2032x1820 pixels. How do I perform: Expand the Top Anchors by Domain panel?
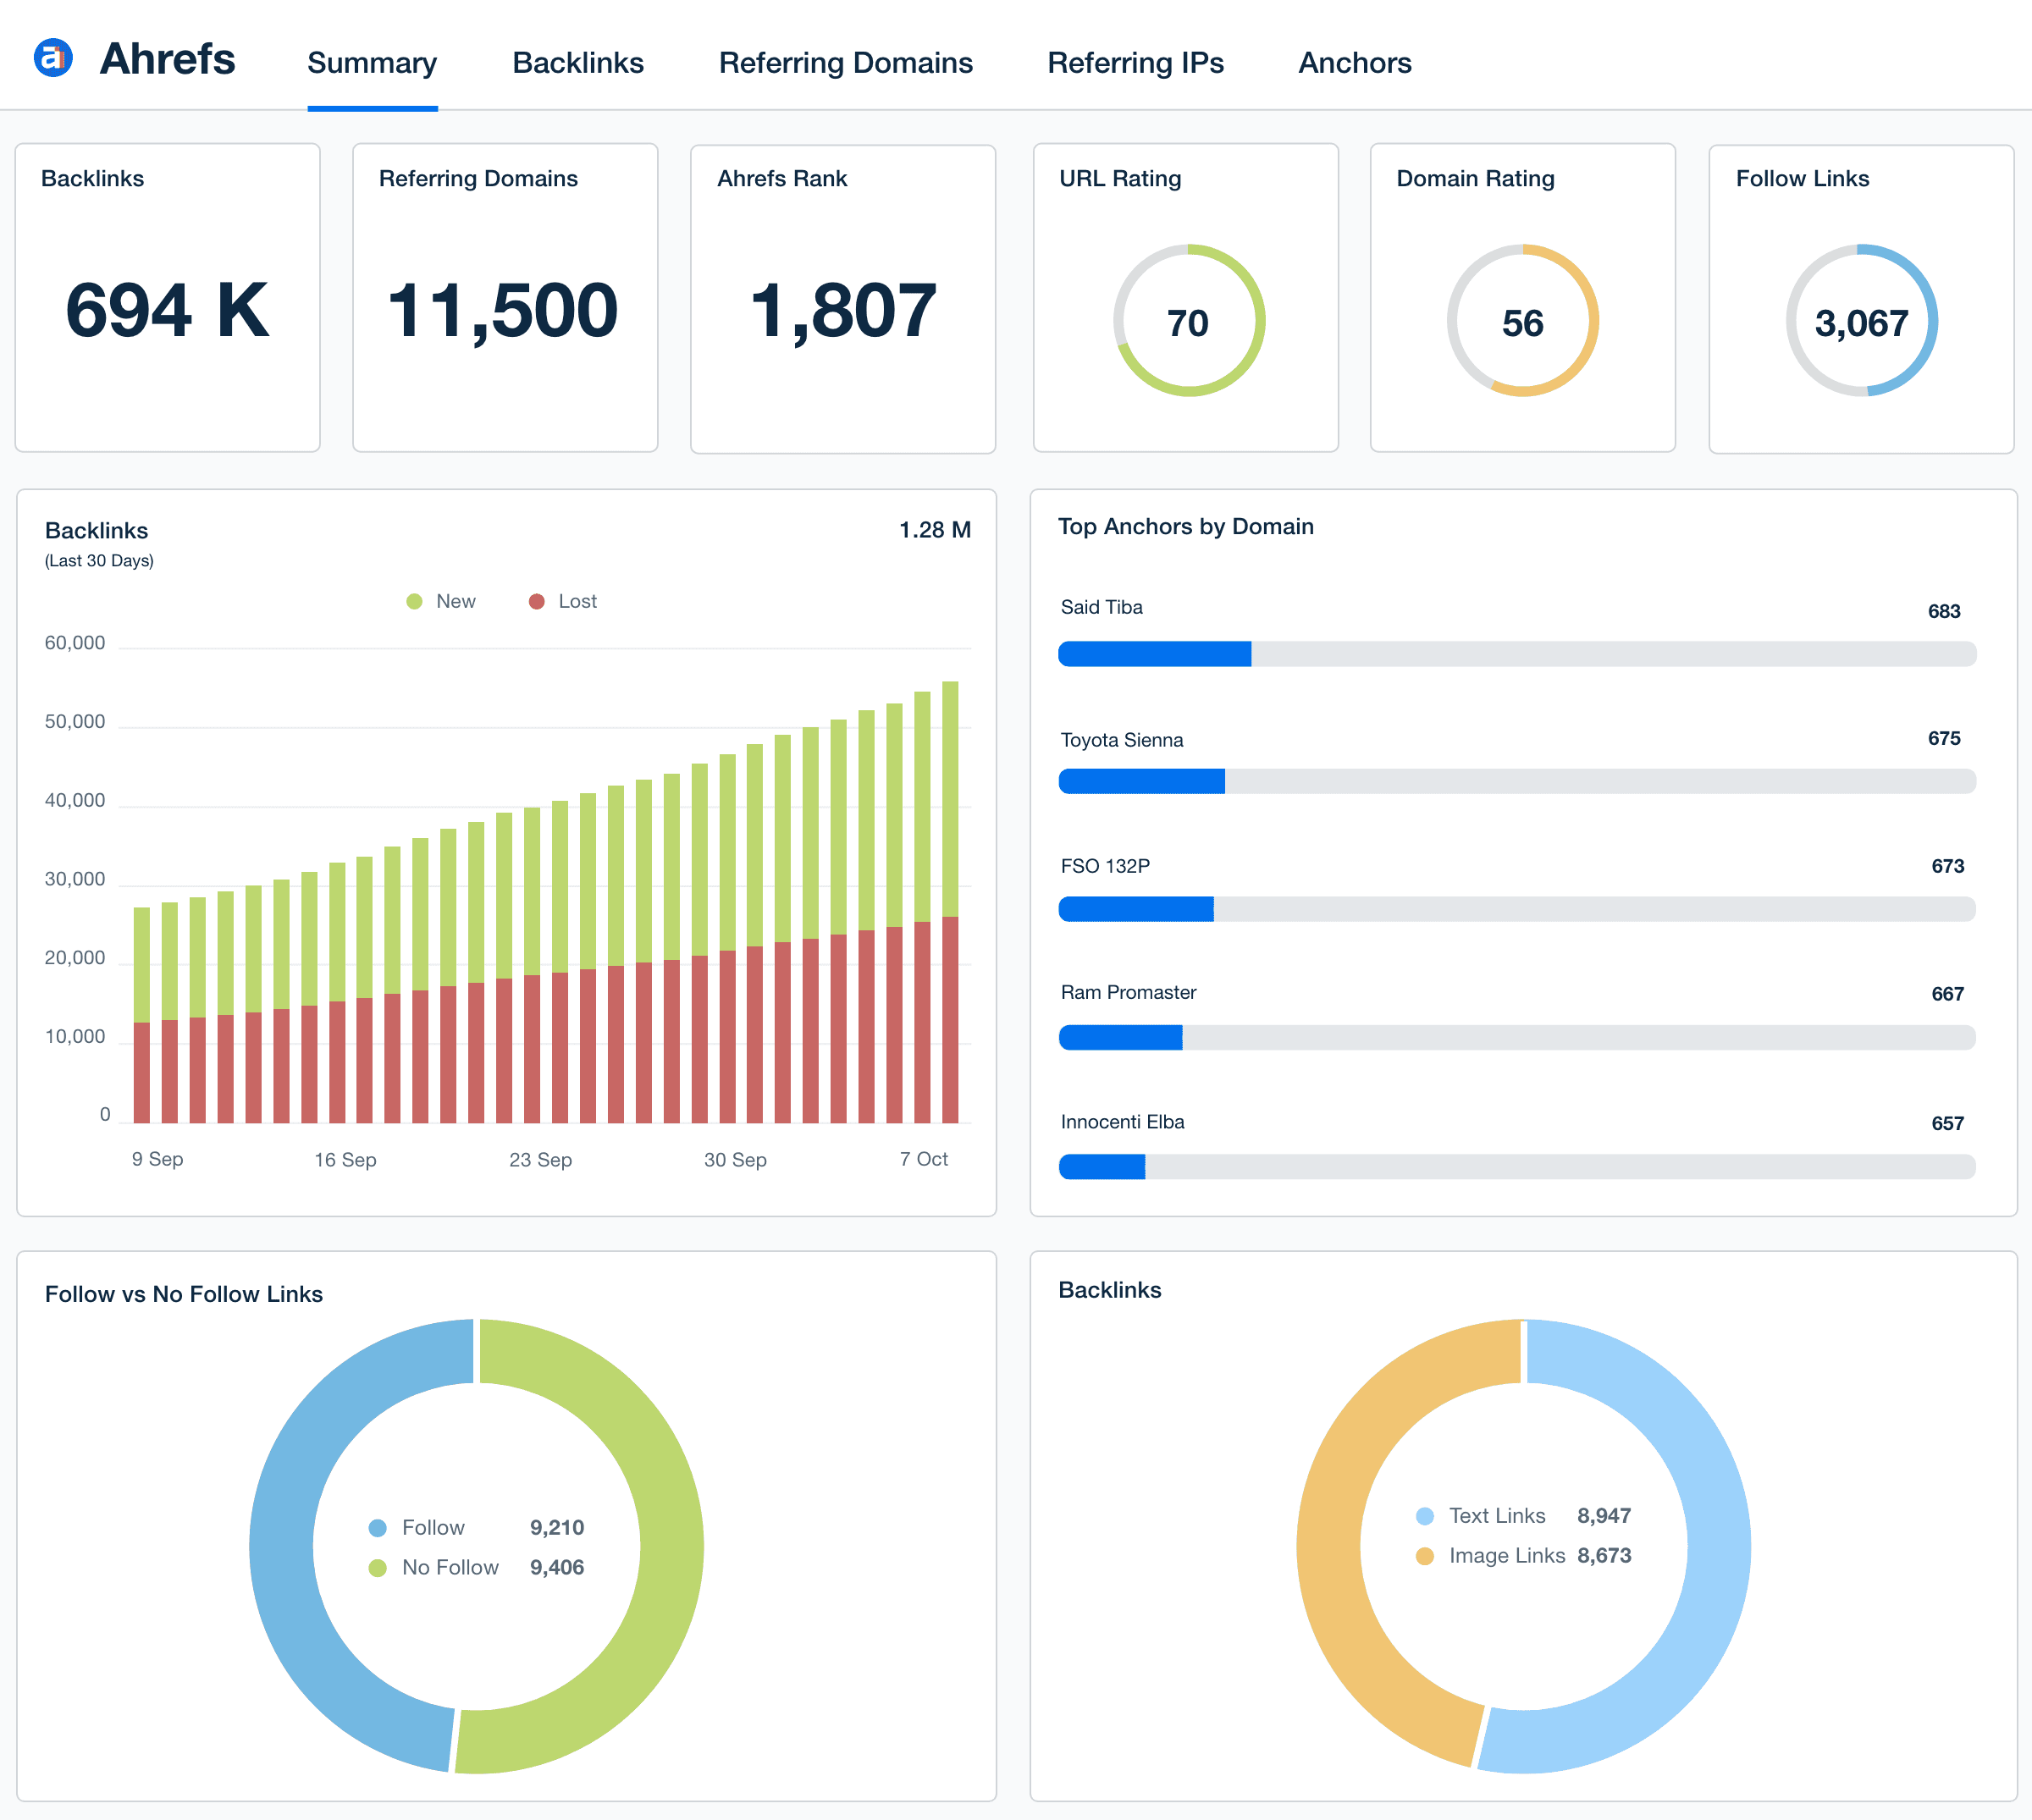(x=1186, y=527)
